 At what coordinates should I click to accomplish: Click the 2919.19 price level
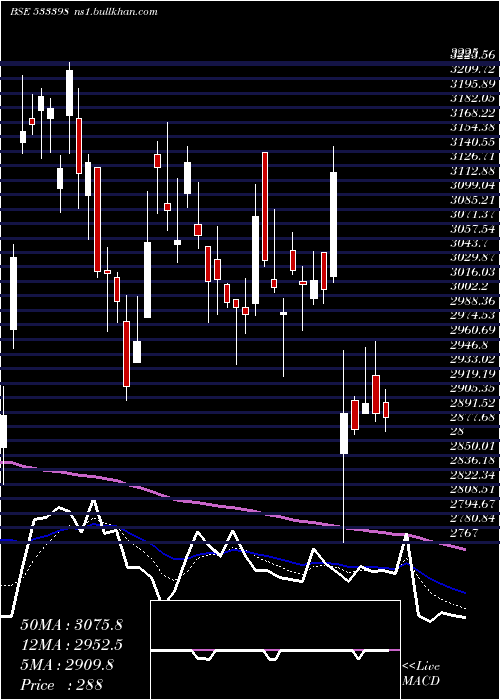point(472,374)
